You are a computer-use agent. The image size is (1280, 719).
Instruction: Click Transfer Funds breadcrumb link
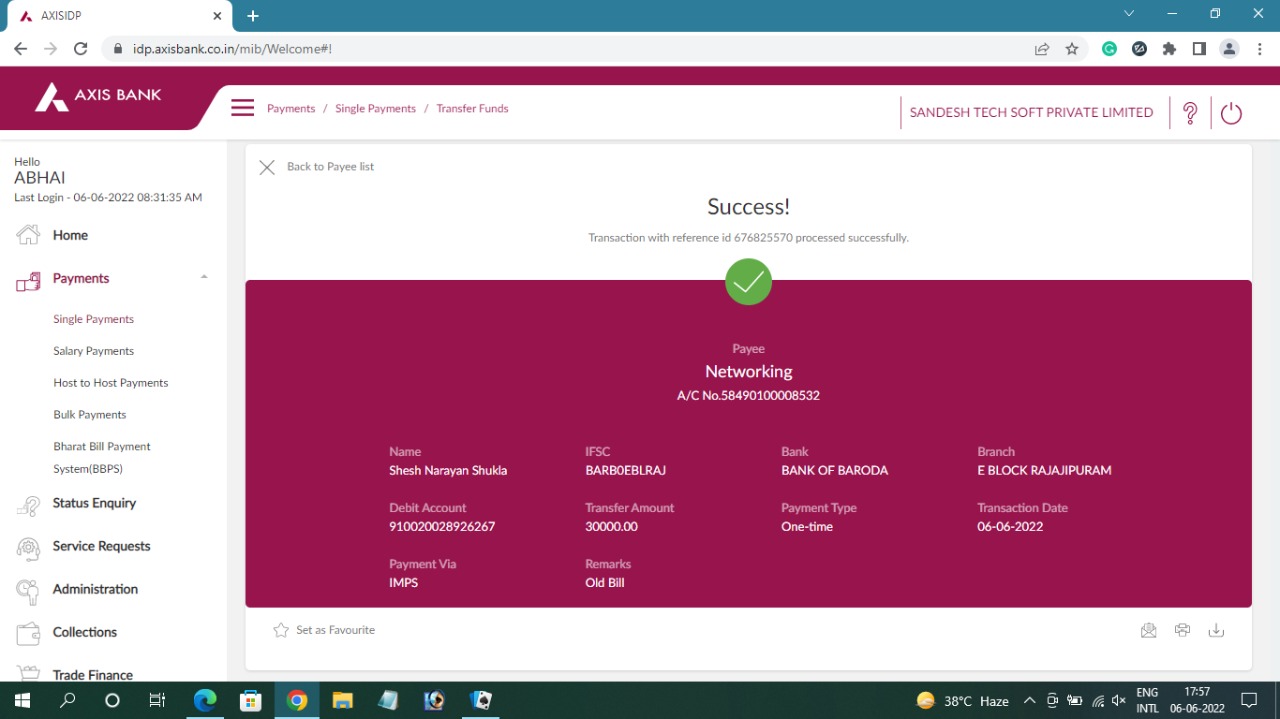click(x=472, y=108)
